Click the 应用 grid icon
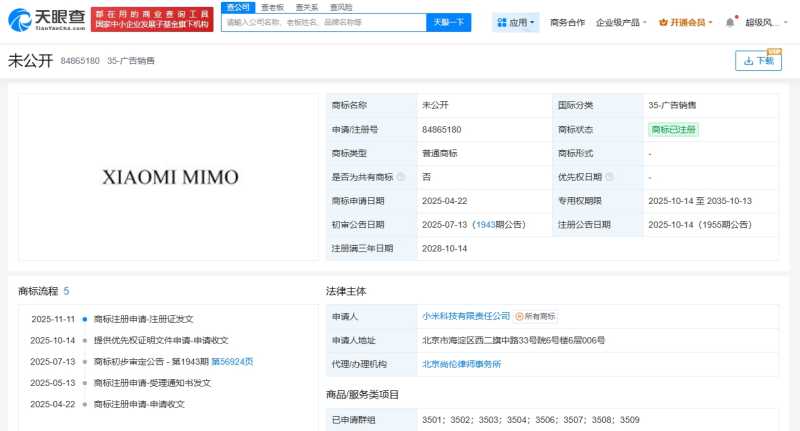Screen dimensions: 800x431 click(x=502, y=22)
